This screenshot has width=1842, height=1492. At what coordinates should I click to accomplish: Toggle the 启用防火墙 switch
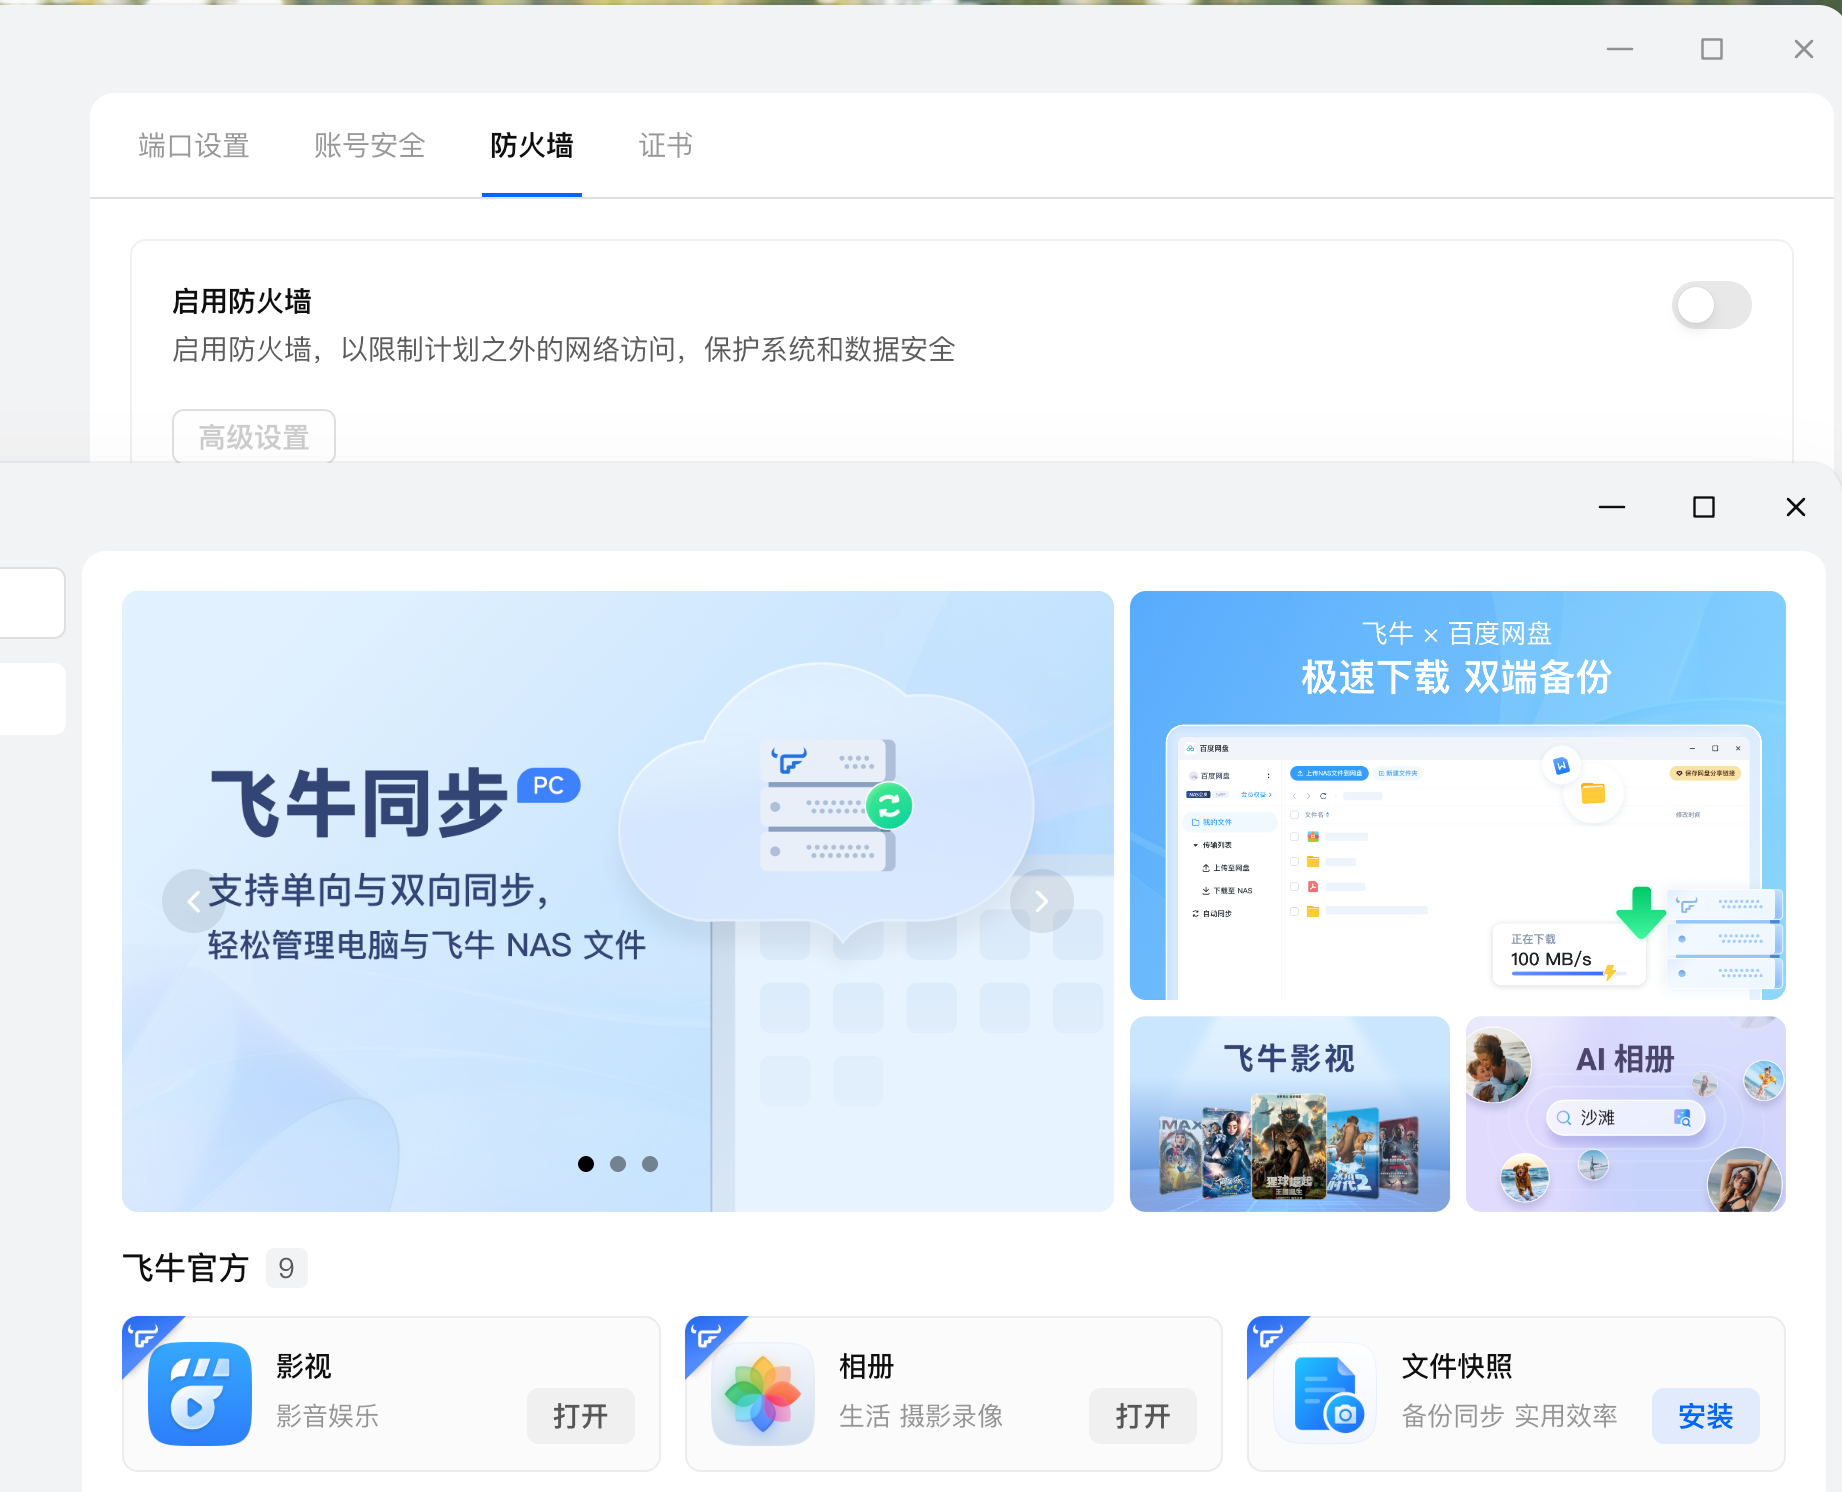pyautogui.click(x=1711, y=305)
